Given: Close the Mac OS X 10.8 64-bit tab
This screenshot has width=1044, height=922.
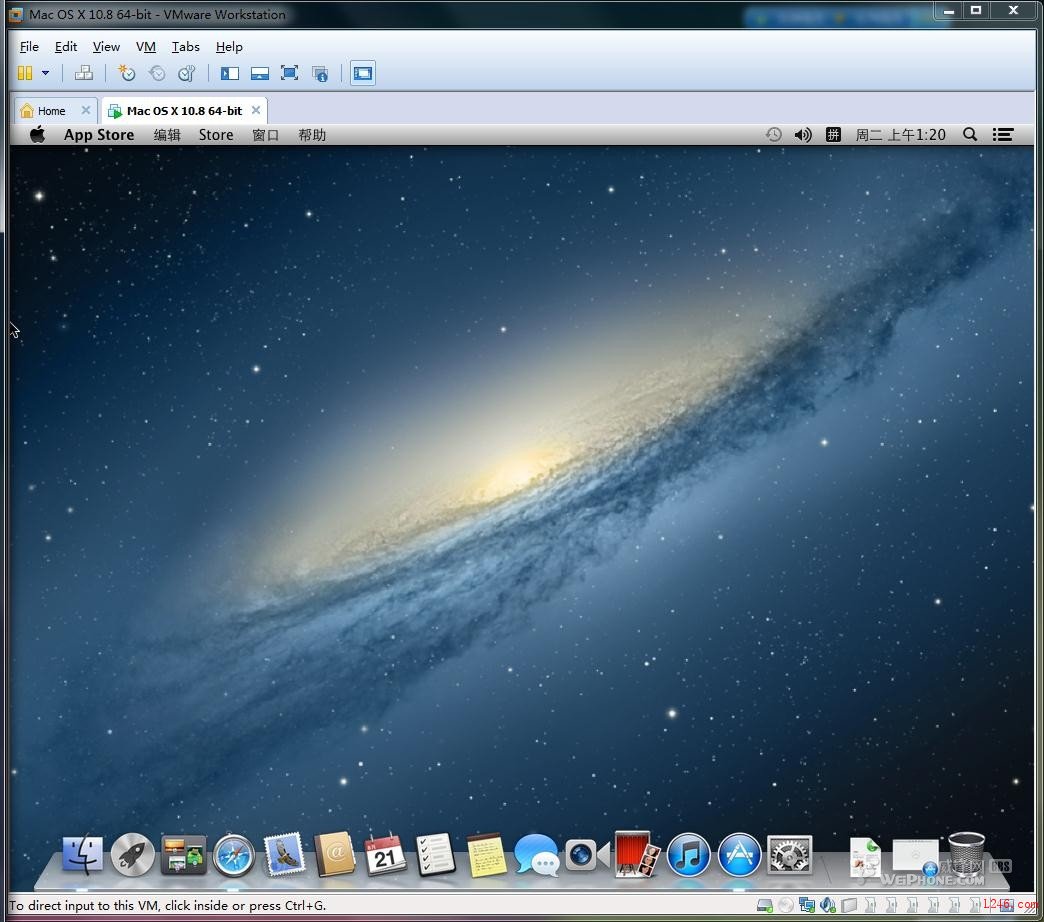Looking at the screenshot, I should [x=256, y=110].
